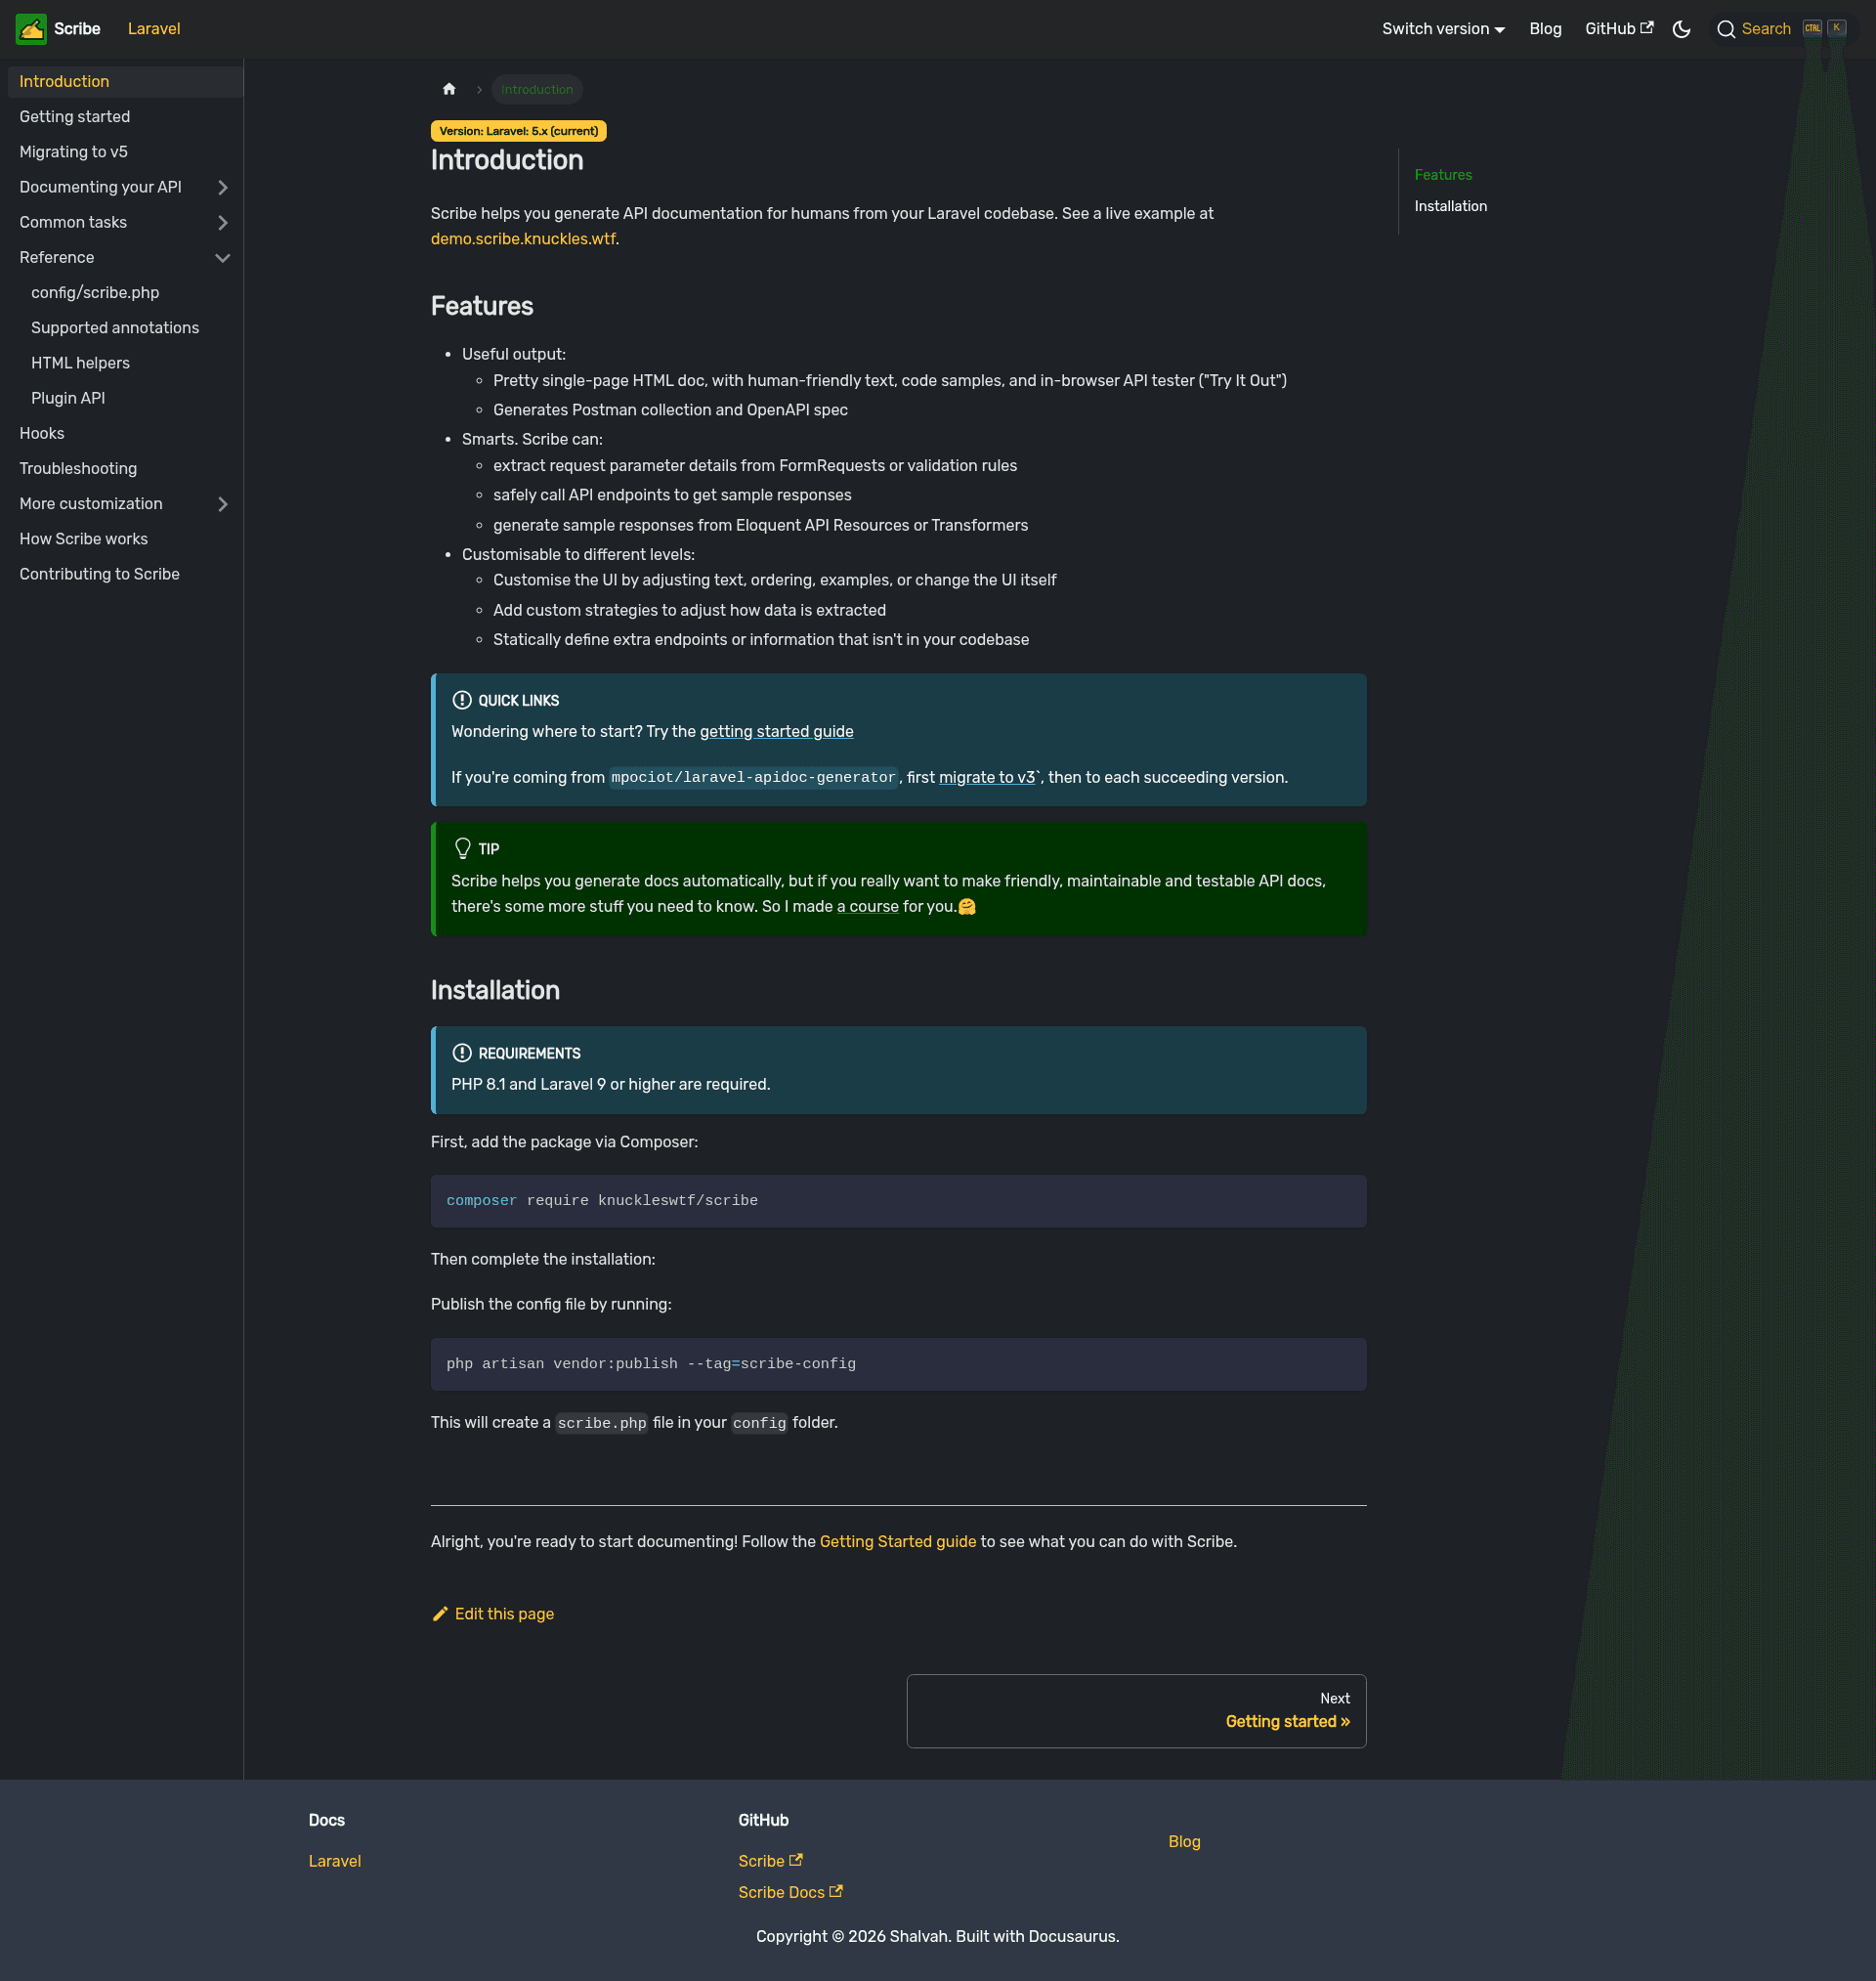The width and height of the screenshot is (1876, 1981).
Task: Jump to Features in table of contents
Action: pos(1442,174)
